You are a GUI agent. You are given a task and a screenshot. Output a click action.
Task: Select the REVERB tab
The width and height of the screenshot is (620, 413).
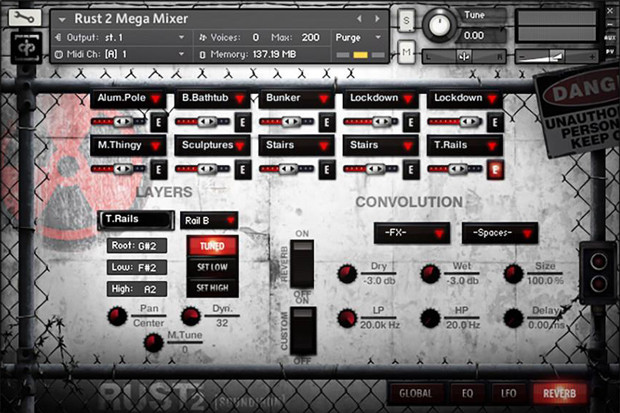pos(559,394)
